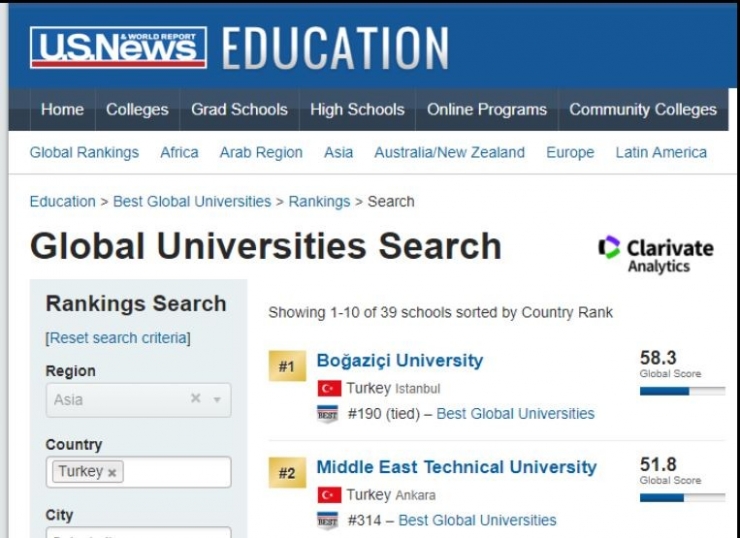Click the Education breadcrumb link
The image size is (740, 538).
62,202
